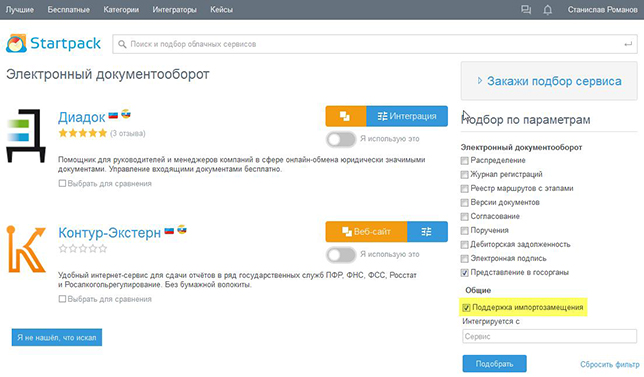Rate Контур-Экстерн using the empty stars

click(83, 248)
